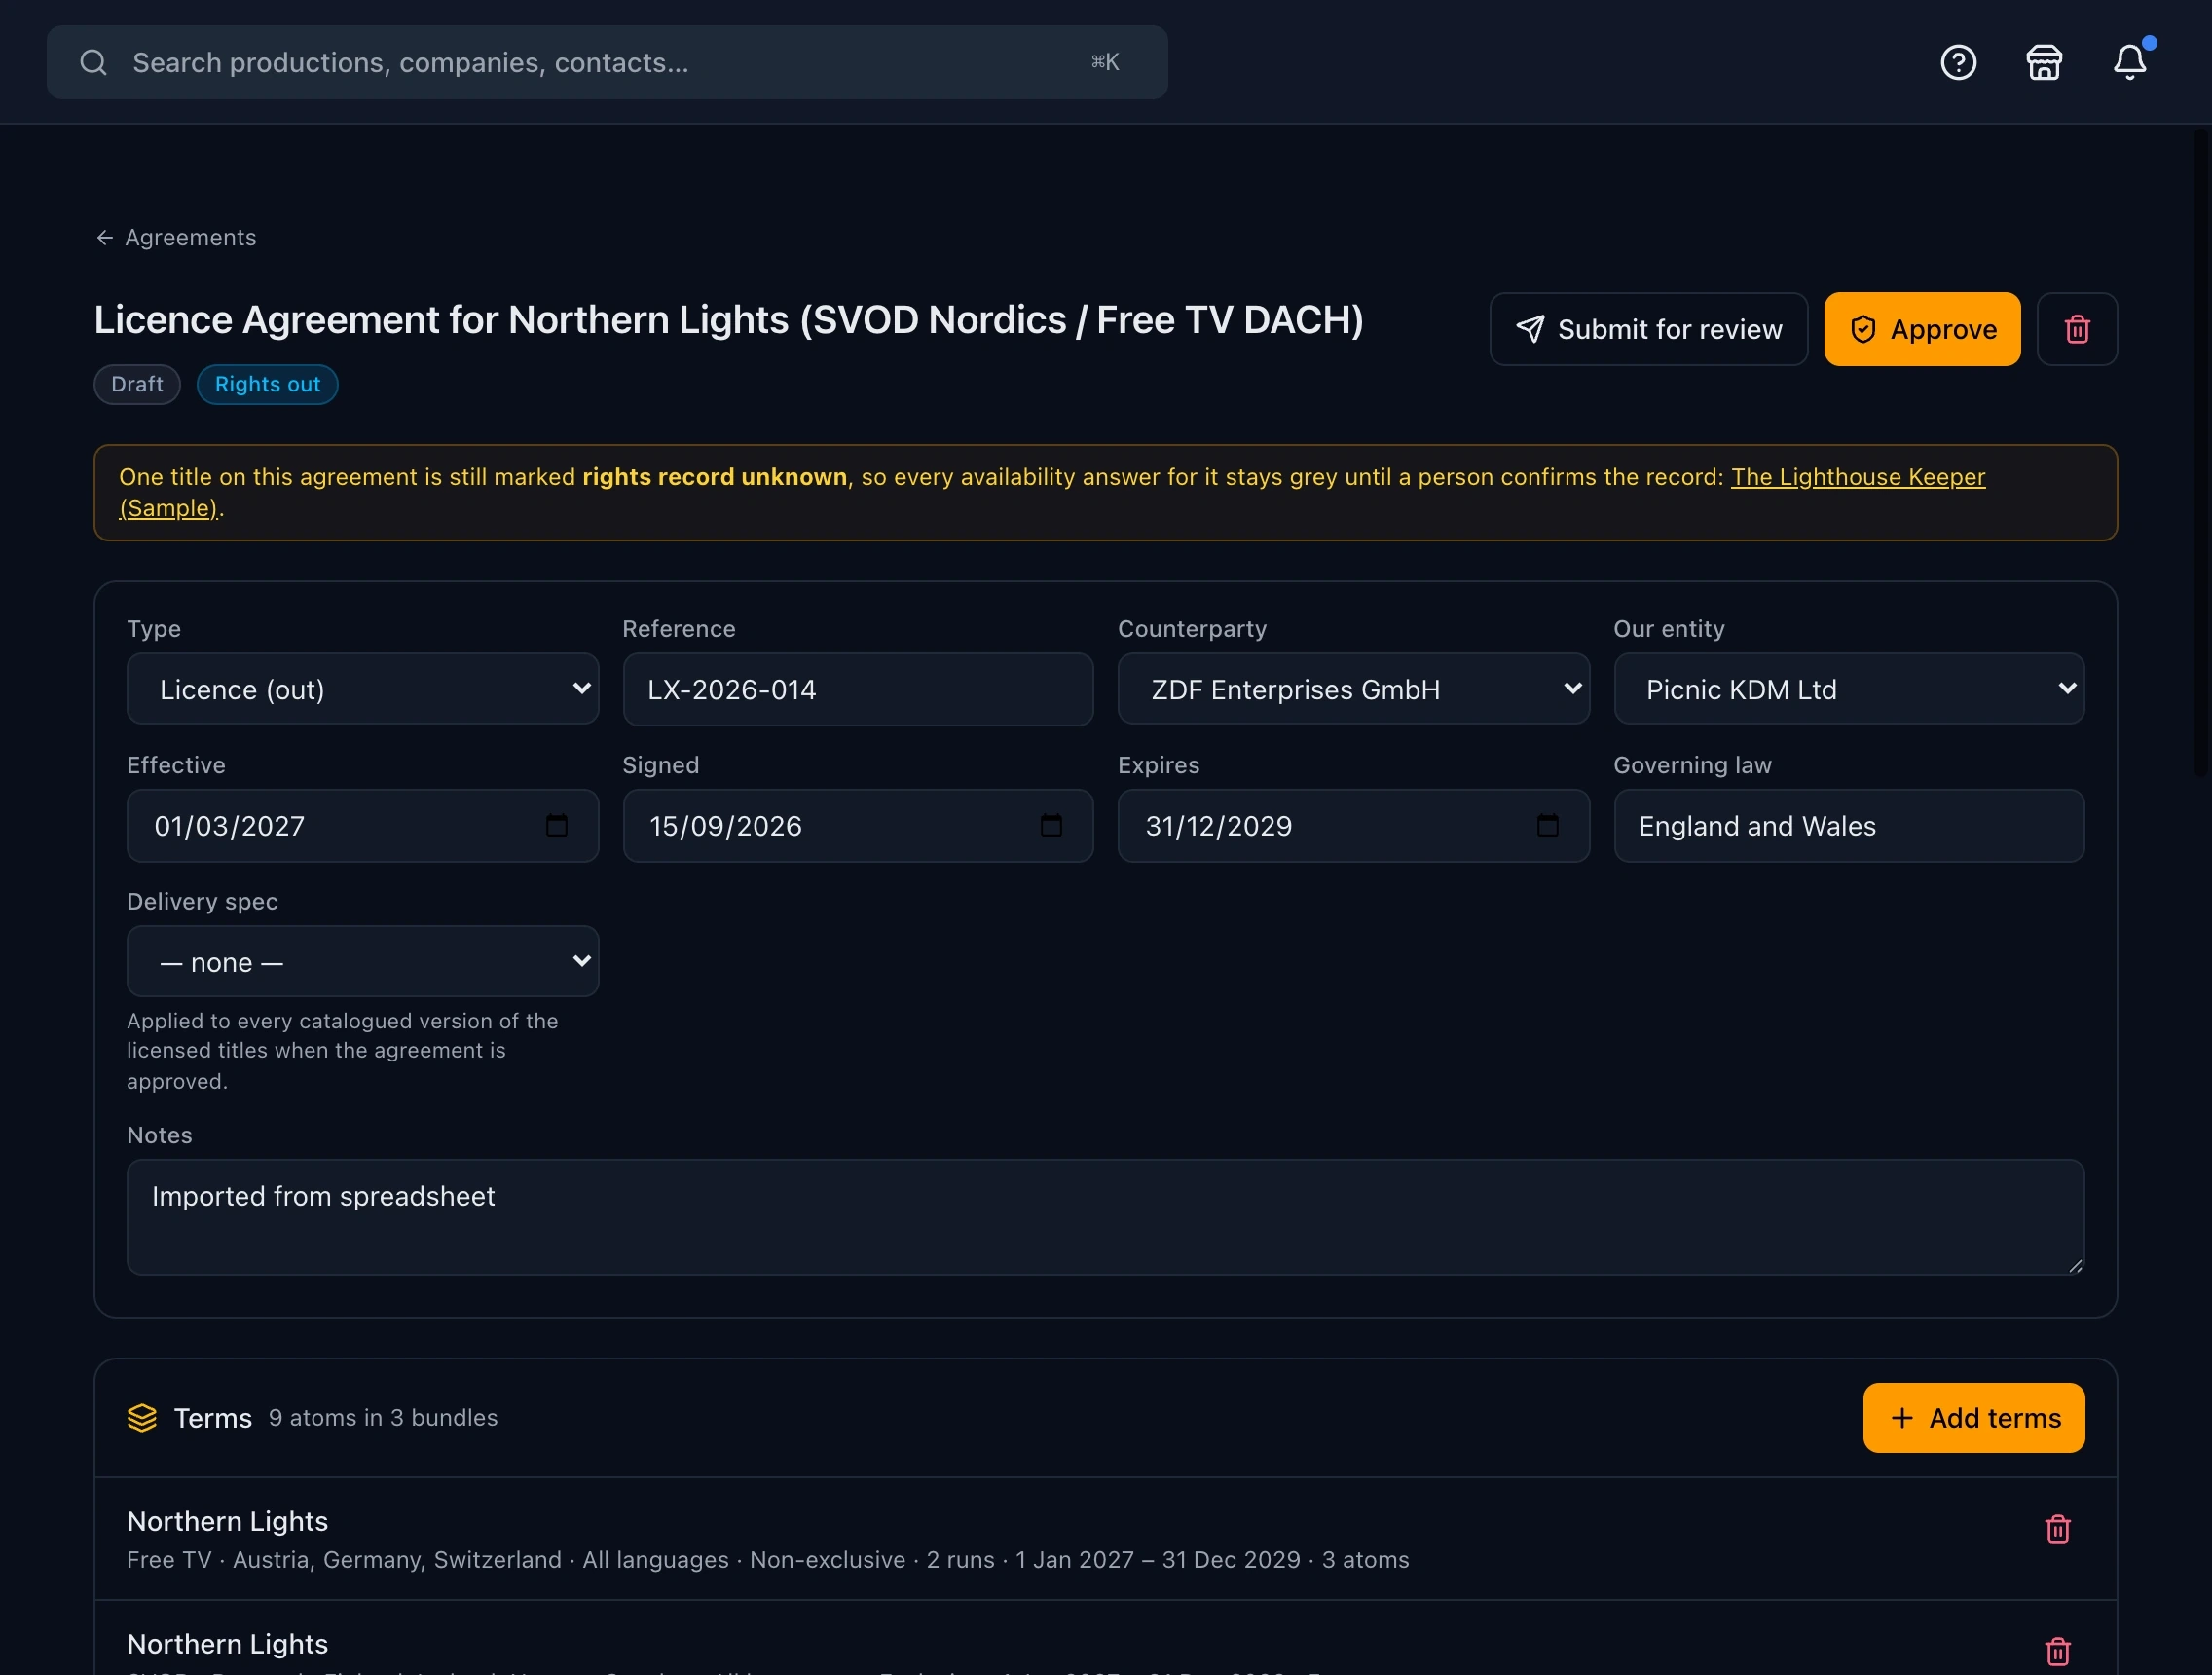Image resolution: width=2212 pixels, height=1675 pixels.
Task: Click the '9 atoms in 3 bundles' text
Action: 383,1418
